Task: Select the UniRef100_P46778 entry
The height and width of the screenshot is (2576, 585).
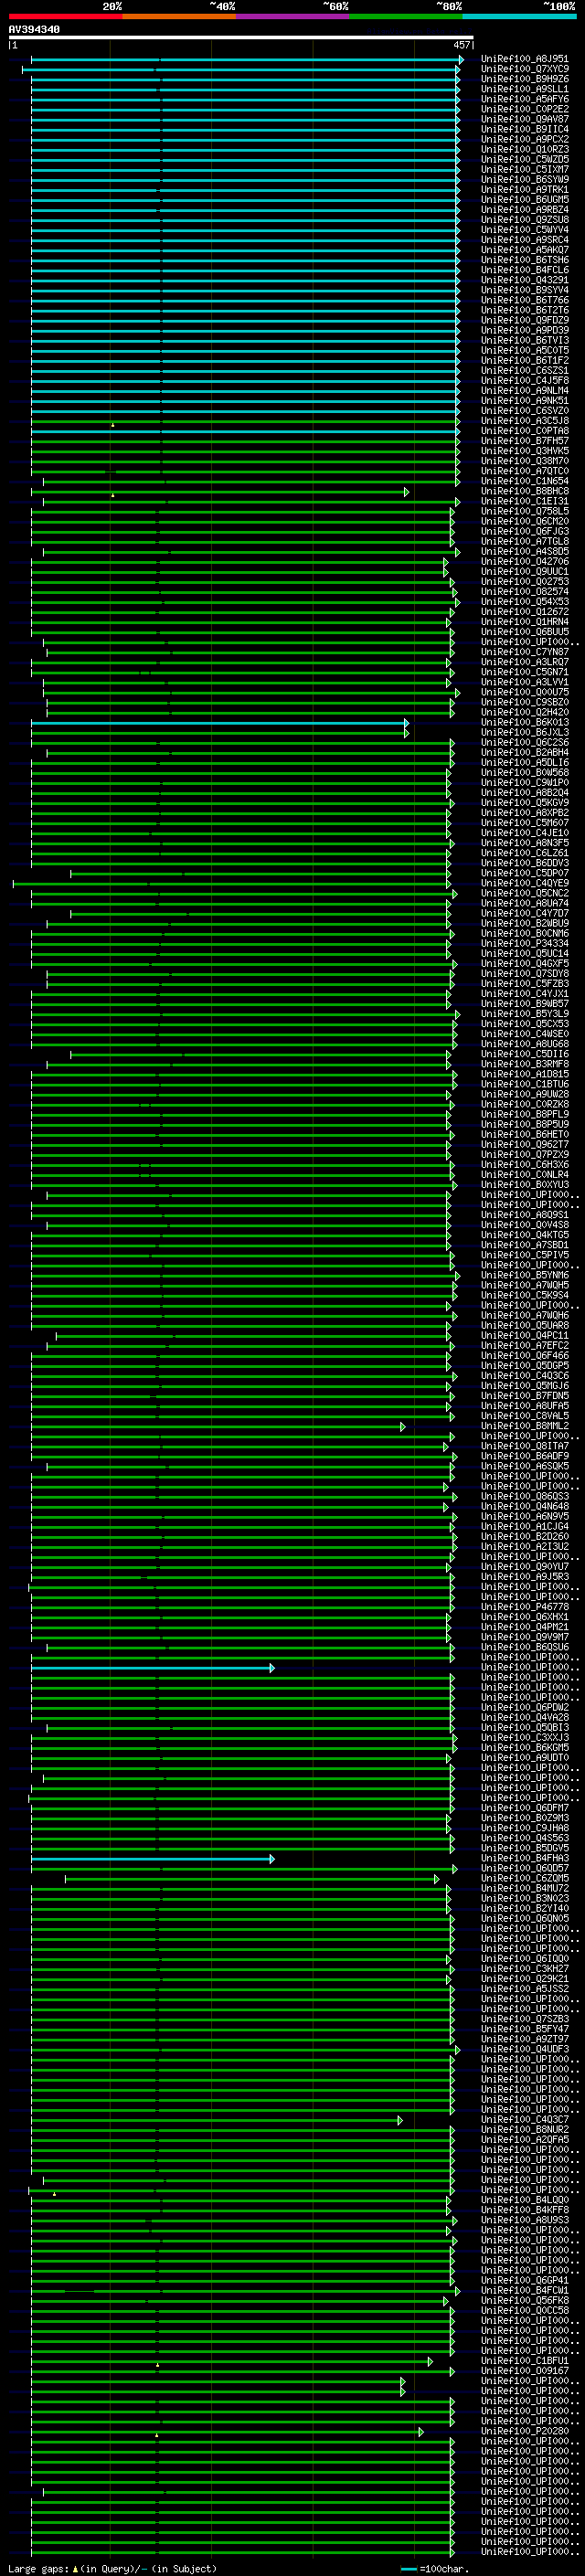Action: click(x=524, y=1607)
